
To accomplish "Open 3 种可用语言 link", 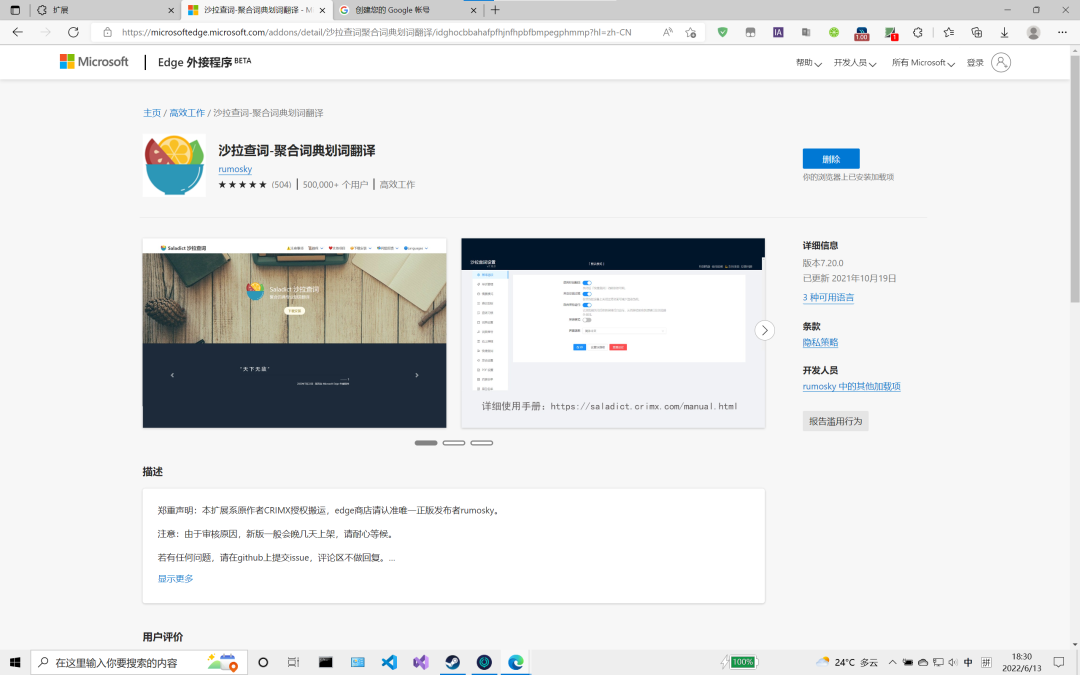I will point(828,298).
